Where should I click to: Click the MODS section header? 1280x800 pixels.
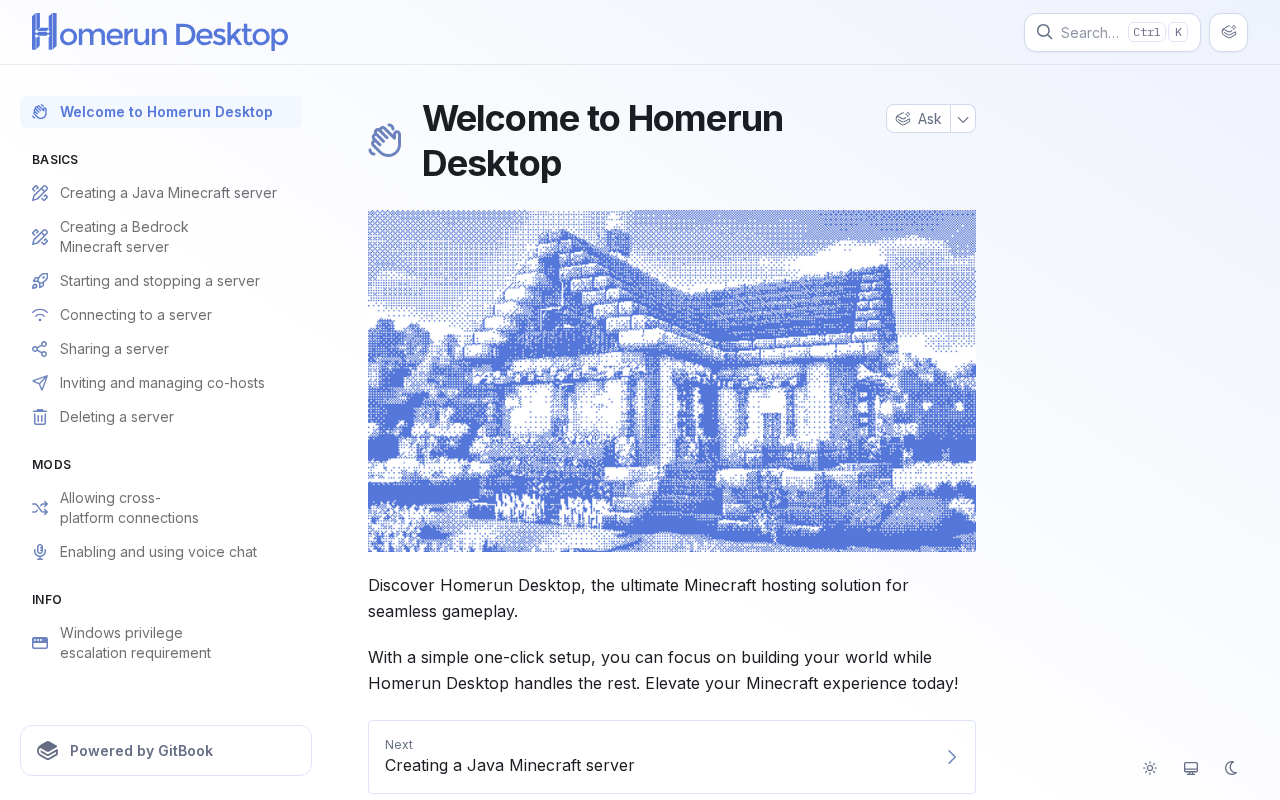pos(52,465)
